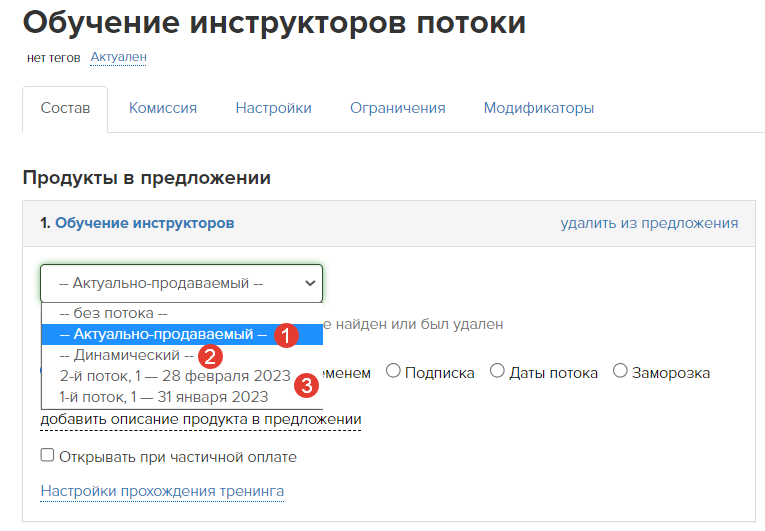Open the Настройки tab
The image size is (765, 531).
click(x=273, y=108)
